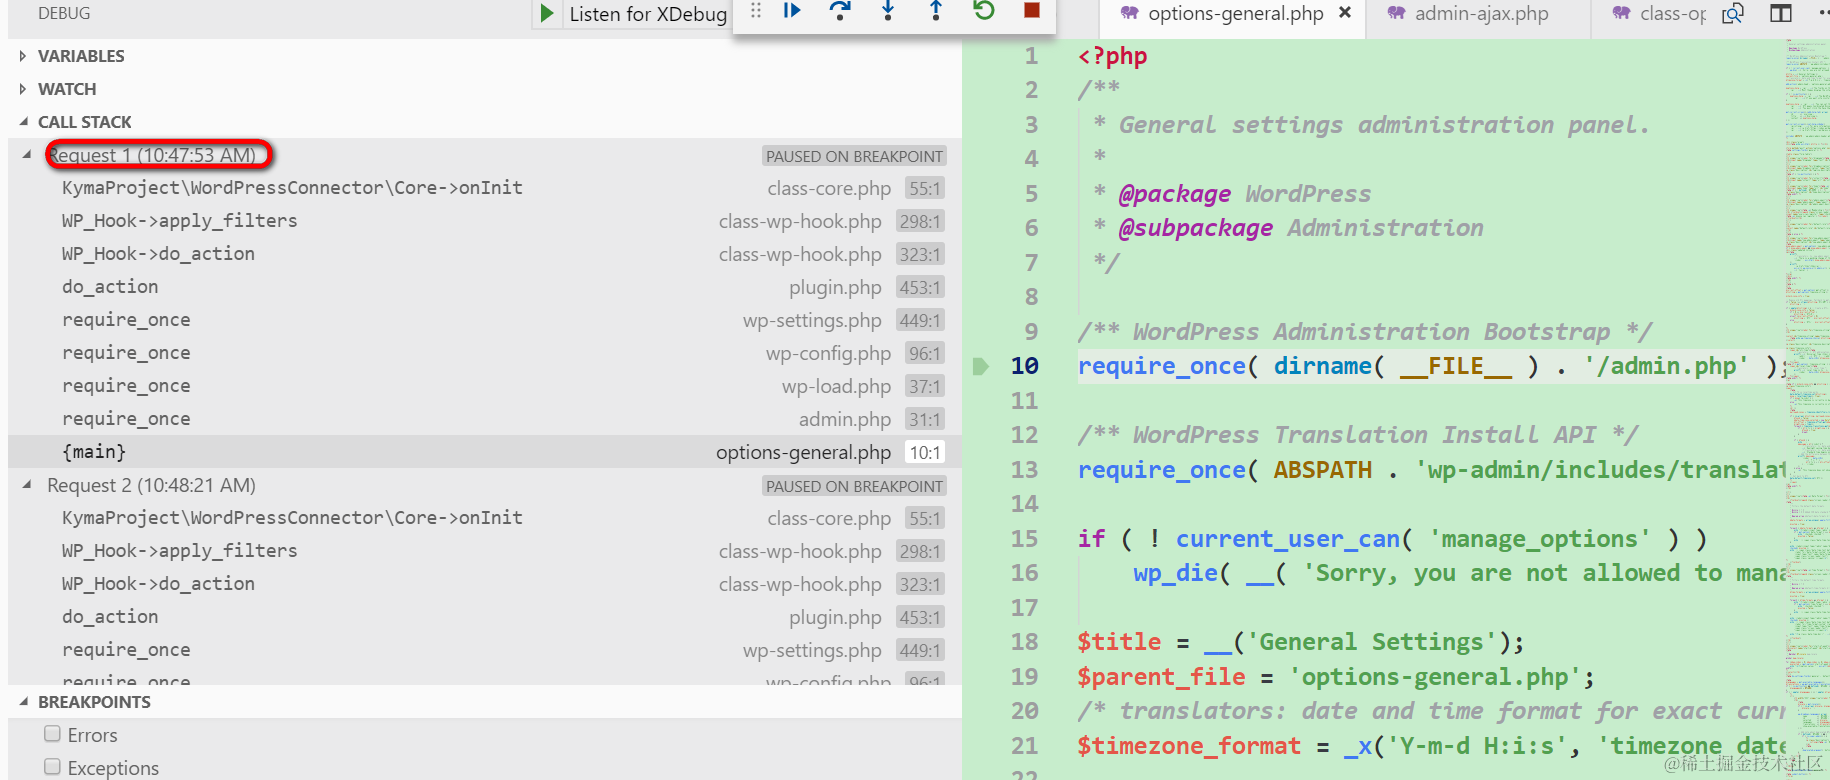Click the Step Over debug icon
This screenshot has height=780, width=1830.
(x=840, y=11)
